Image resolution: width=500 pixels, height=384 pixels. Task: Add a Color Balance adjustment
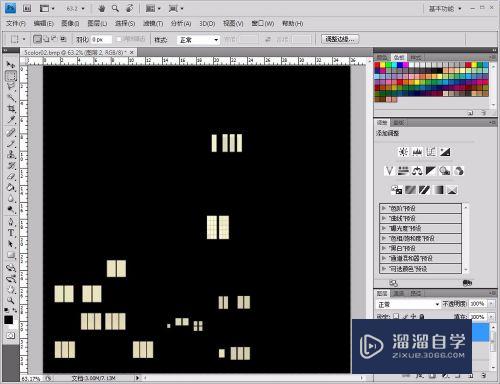click(417, 171)
